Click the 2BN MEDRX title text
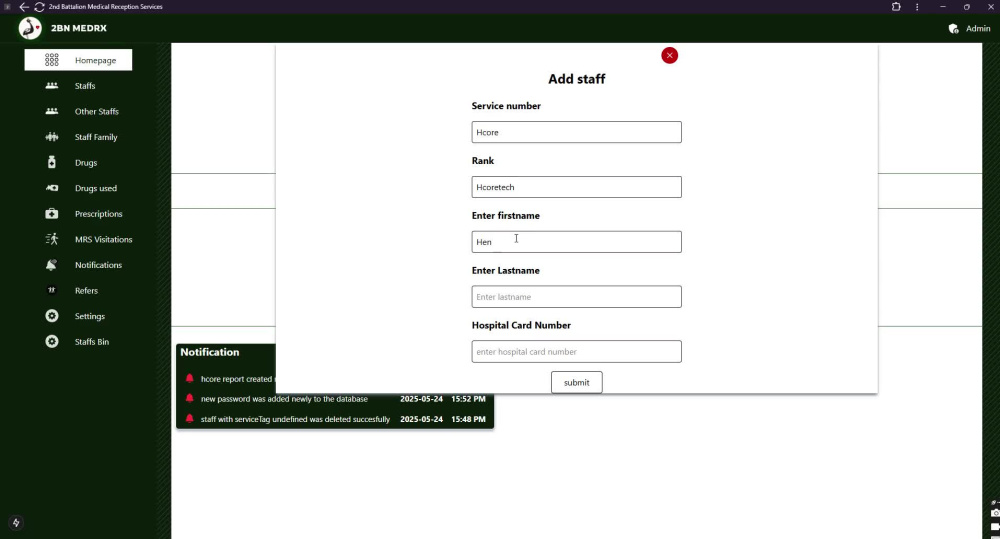 pos(79,28)
